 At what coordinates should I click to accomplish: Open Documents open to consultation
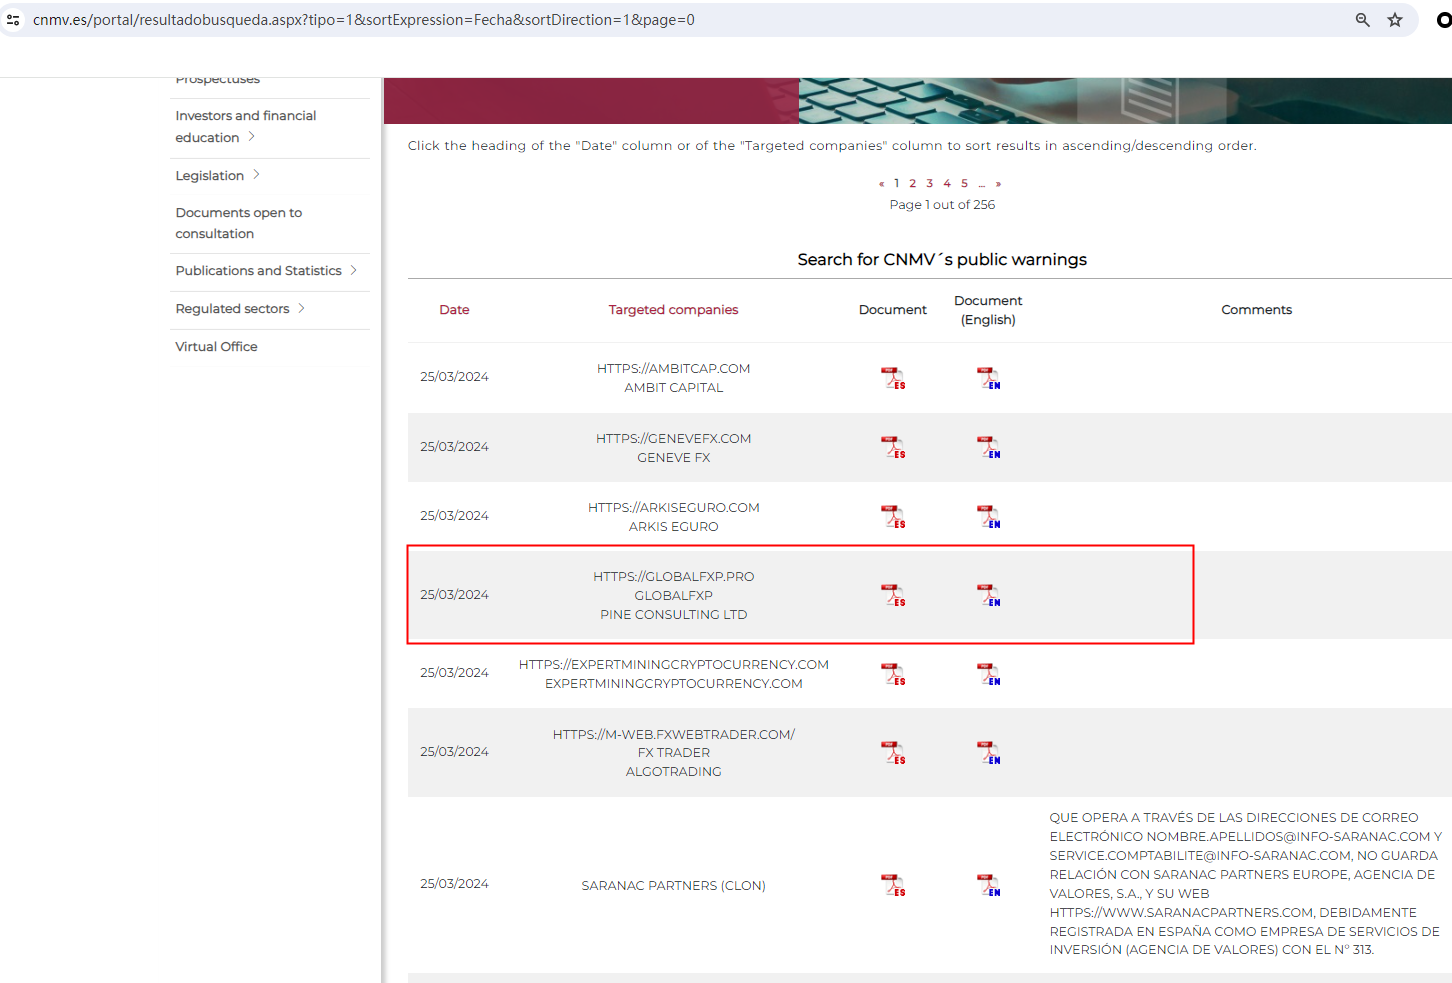(238, 223)
